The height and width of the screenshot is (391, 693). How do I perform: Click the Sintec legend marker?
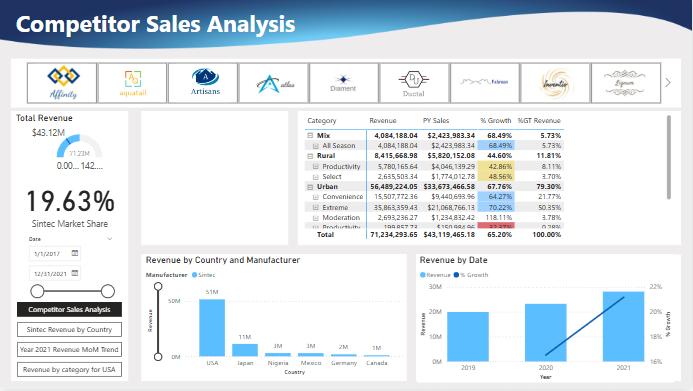pyautogui.click(x=194, y=275)
